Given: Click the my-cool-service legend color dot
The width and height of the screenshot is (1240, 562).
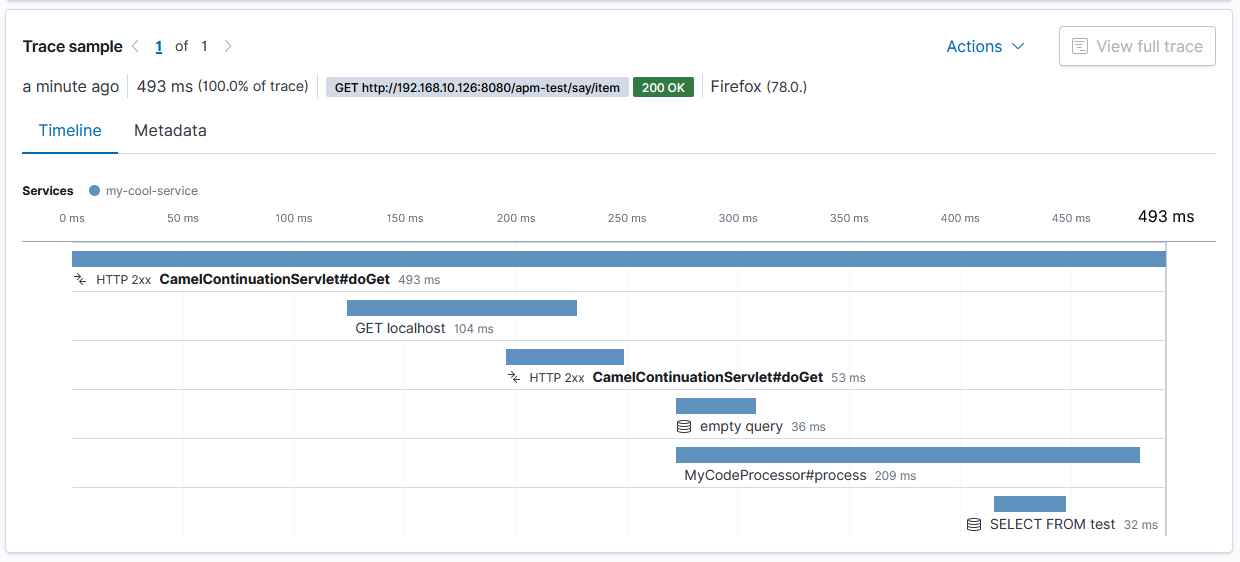Looking at the screenshot, I should 94,190.
